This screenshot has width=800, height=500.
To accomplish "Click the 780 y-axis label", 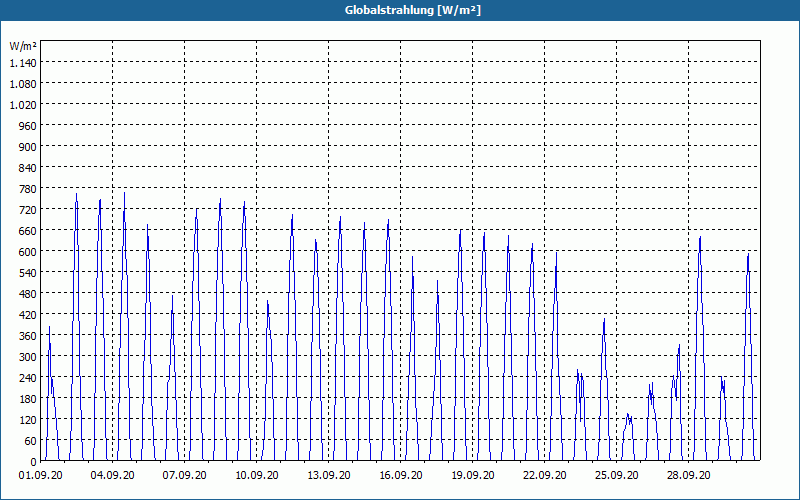I will [28, 189].
